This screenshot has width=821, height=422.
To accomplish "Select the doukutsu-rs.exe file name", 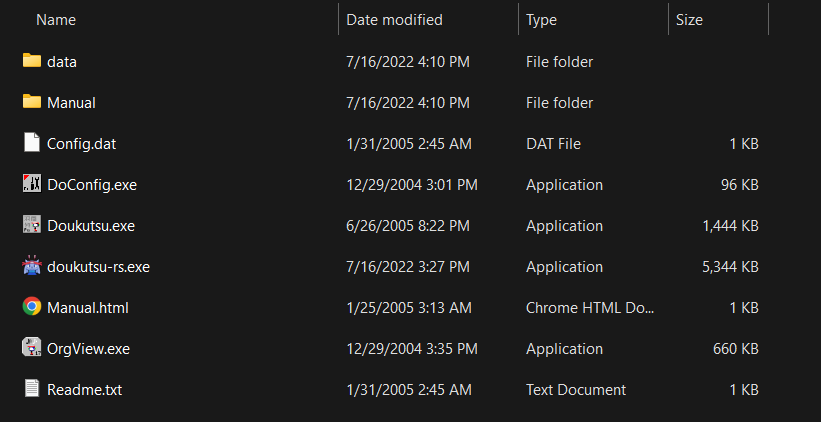I will tap(98, 267).
